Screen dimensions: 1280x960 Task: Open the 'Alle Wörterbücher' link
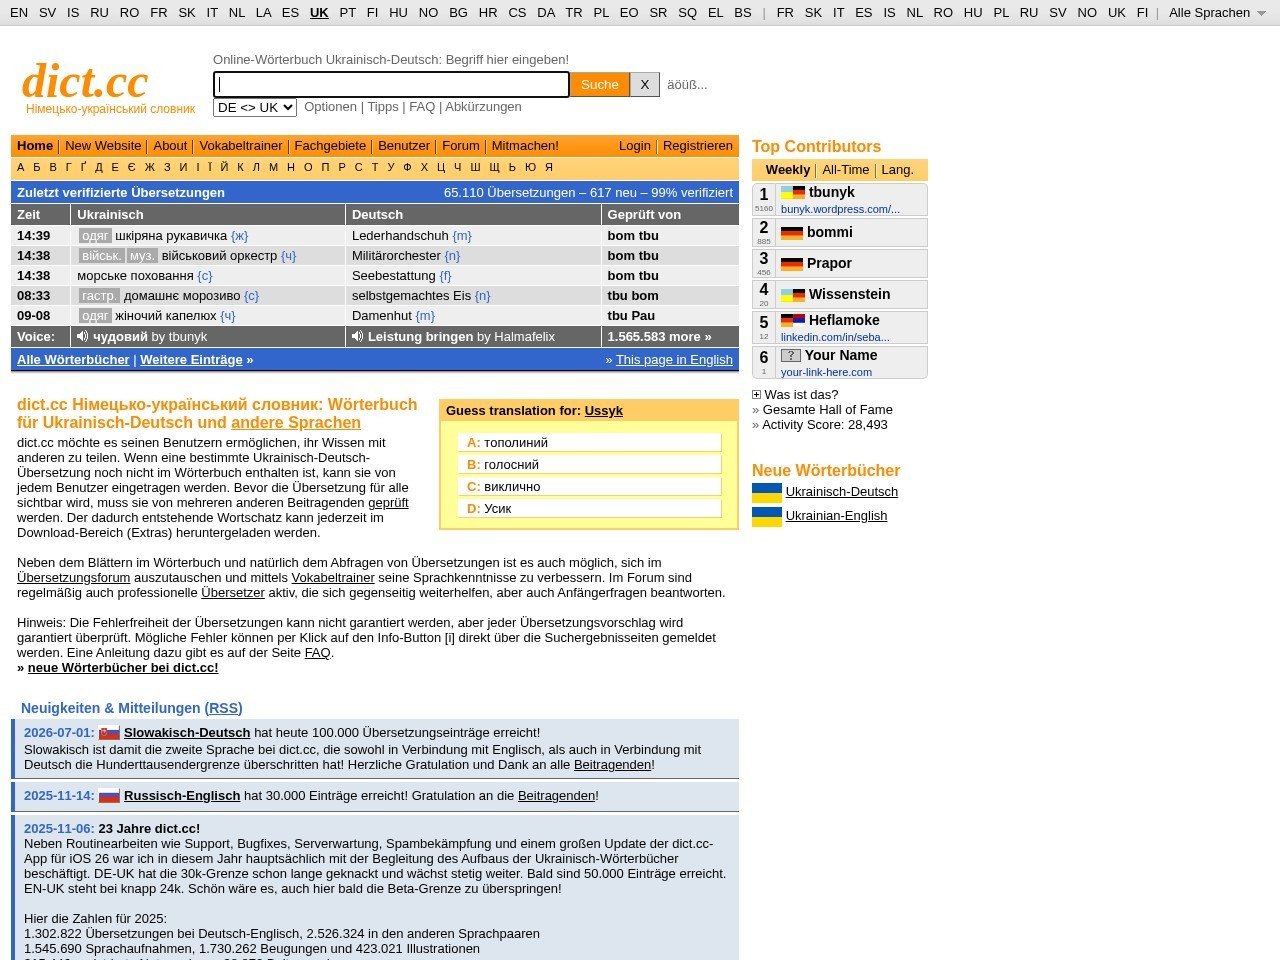coord(73,360)
